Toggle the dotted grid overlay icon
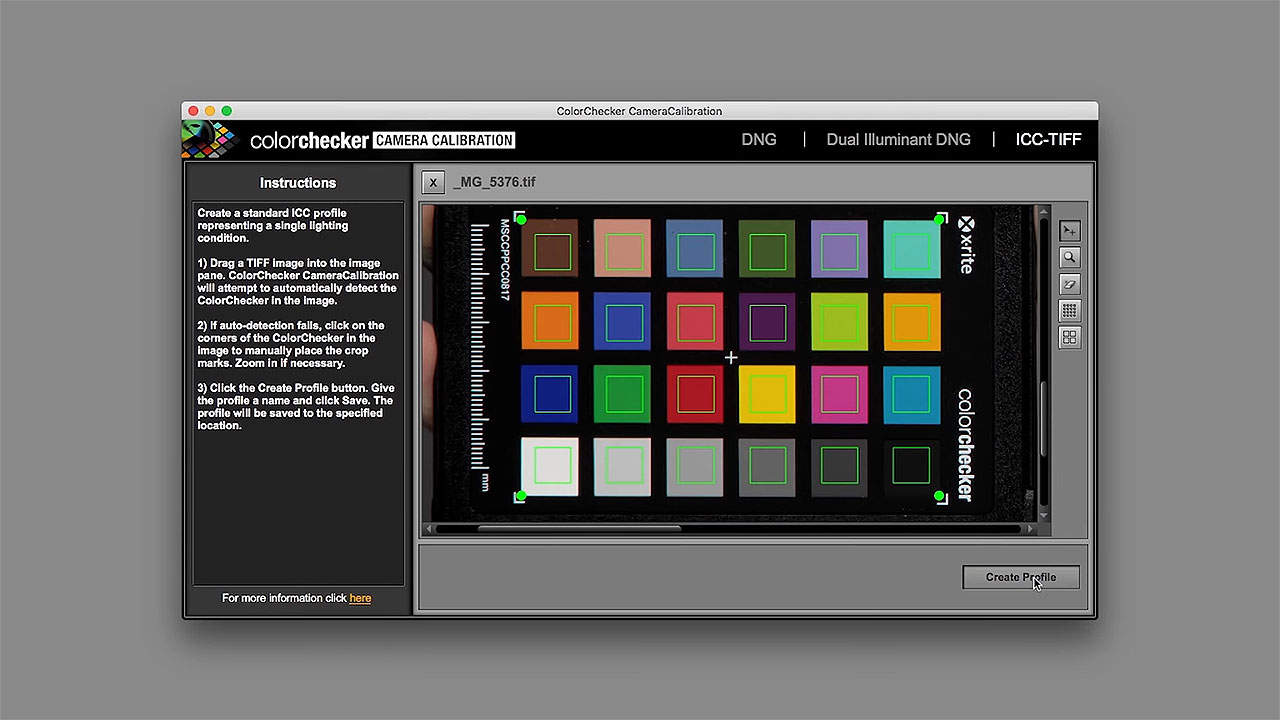This screenshot has height=720, width=1280. (x=1069, y=311)
